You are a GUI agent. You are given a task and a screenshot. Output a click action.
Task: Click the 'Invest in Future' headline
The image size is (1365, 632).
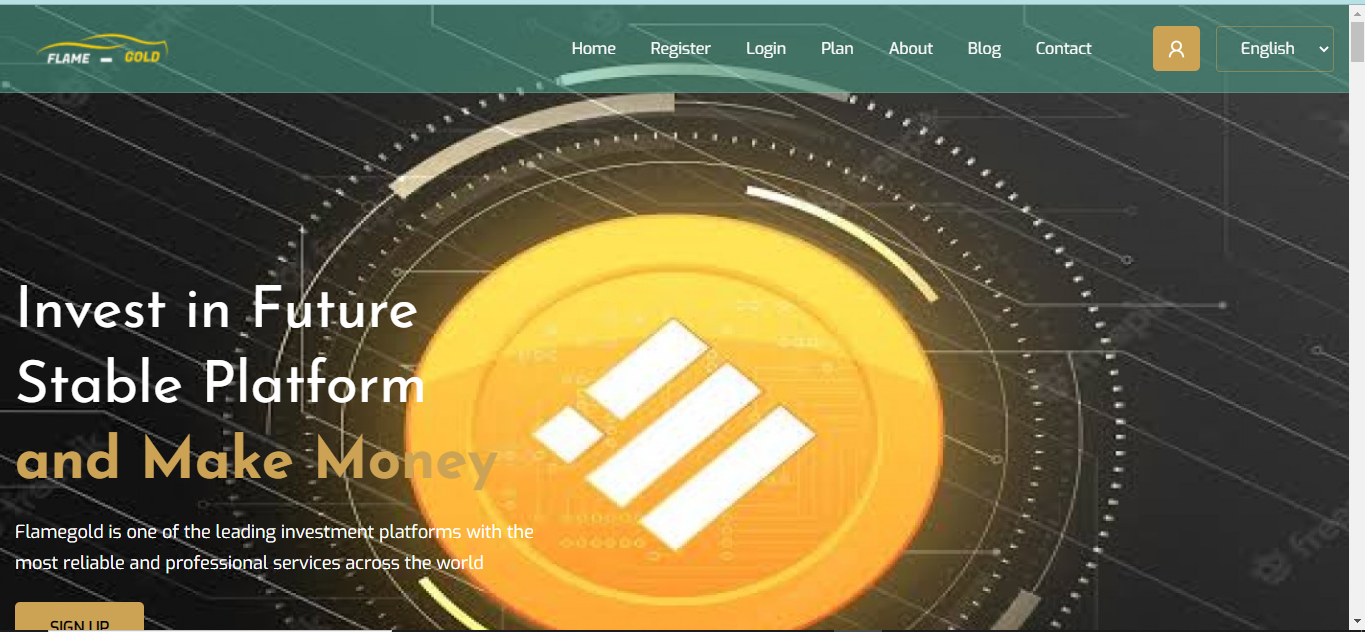click(x=217, y=308)
